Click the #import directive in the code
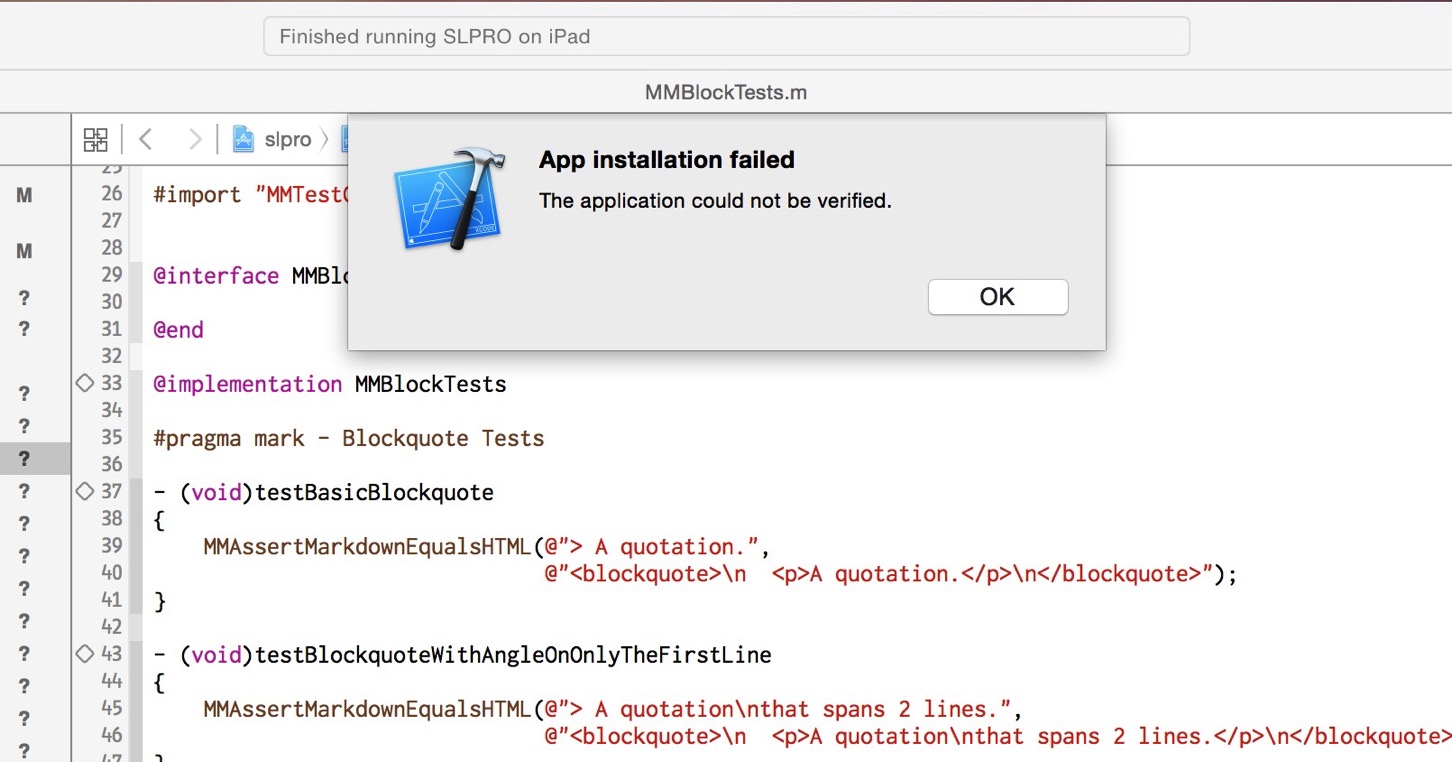The image size is (1452, 762). (x=197, y=195)
